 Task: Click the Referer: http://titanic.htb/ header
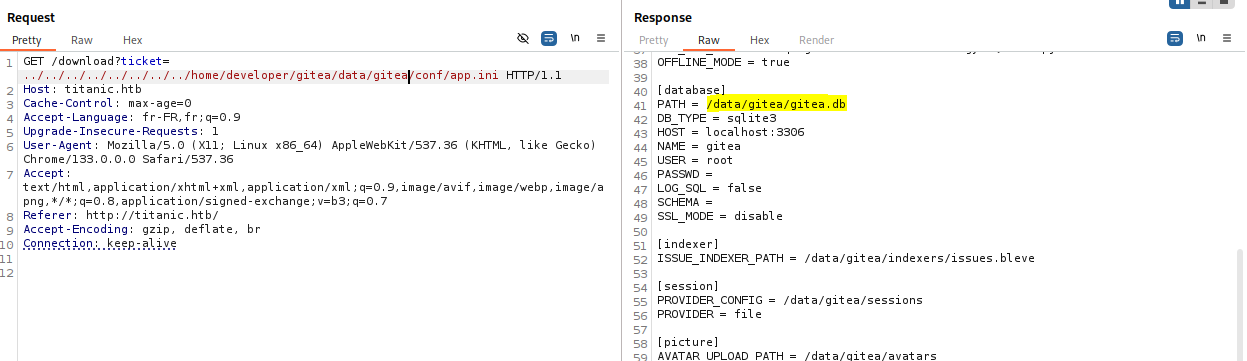pos(121,216)
